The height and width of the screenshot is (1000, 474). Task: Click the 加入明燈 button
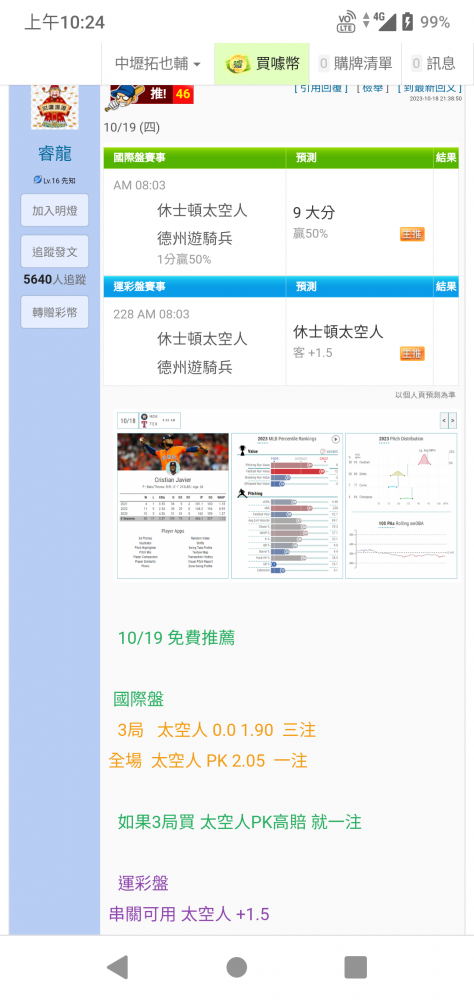pos(55,211)
